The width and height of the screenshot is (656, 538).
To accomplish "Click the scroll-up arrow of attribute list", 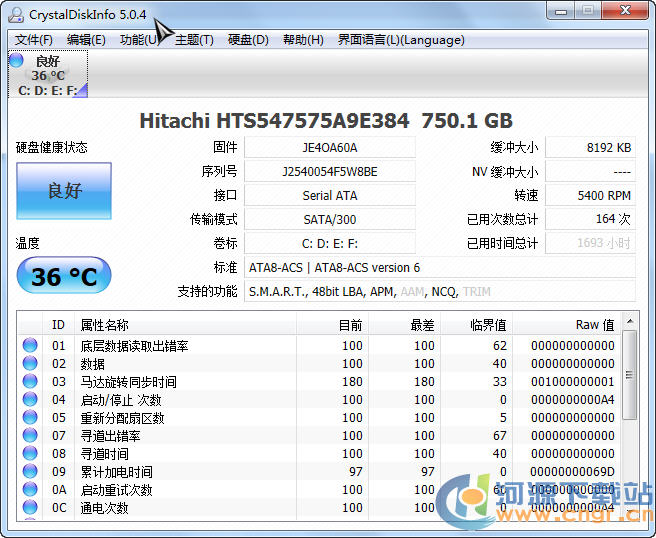I will pyautogui.click(x=629, y=324).
